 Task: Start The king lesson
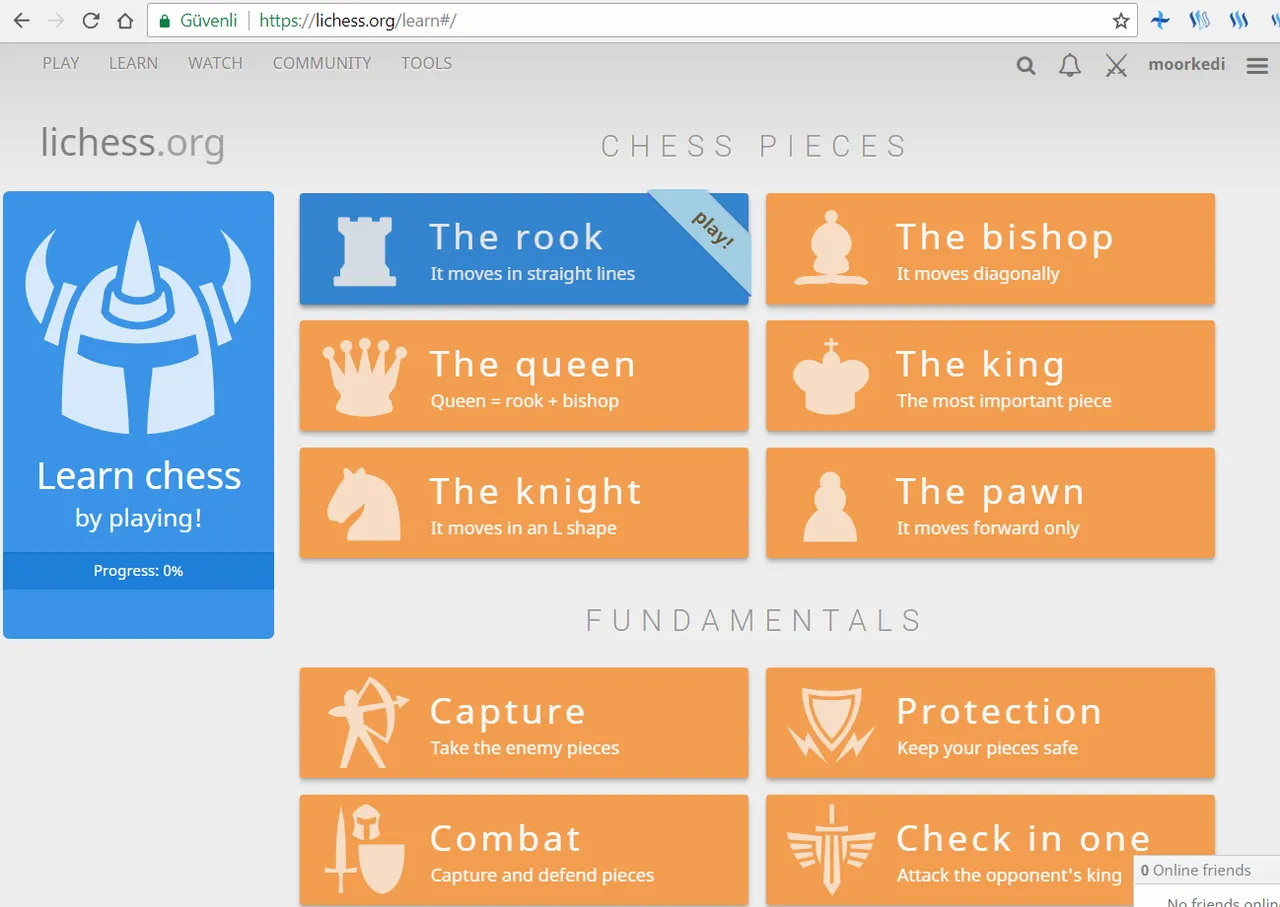(x=990, y=376)
